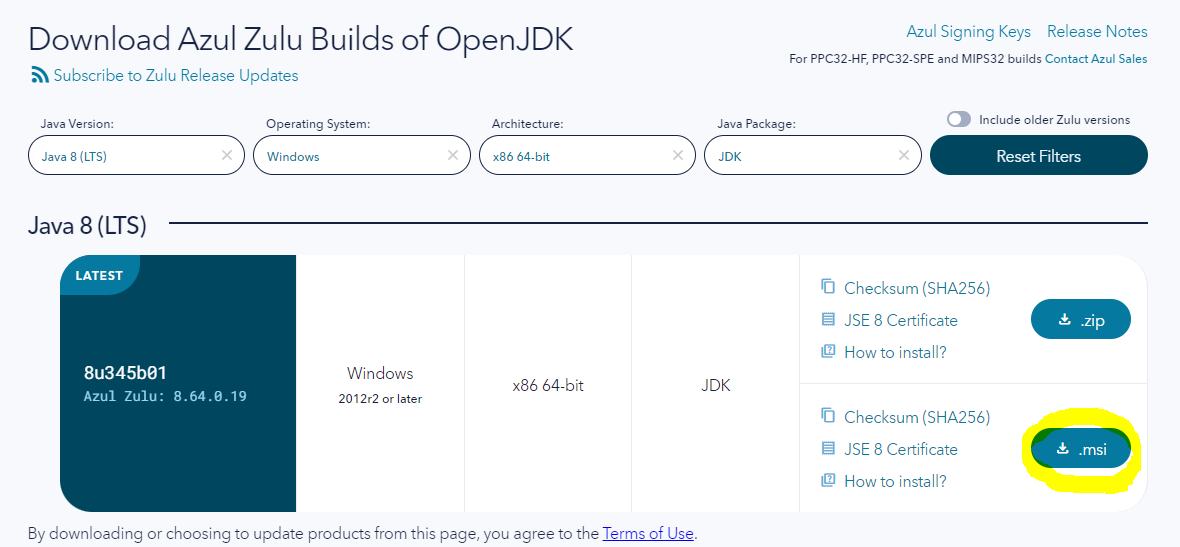Select version text 8u345b01
Viewport: 1180px width, 547px height.
(x=125, y=373)
